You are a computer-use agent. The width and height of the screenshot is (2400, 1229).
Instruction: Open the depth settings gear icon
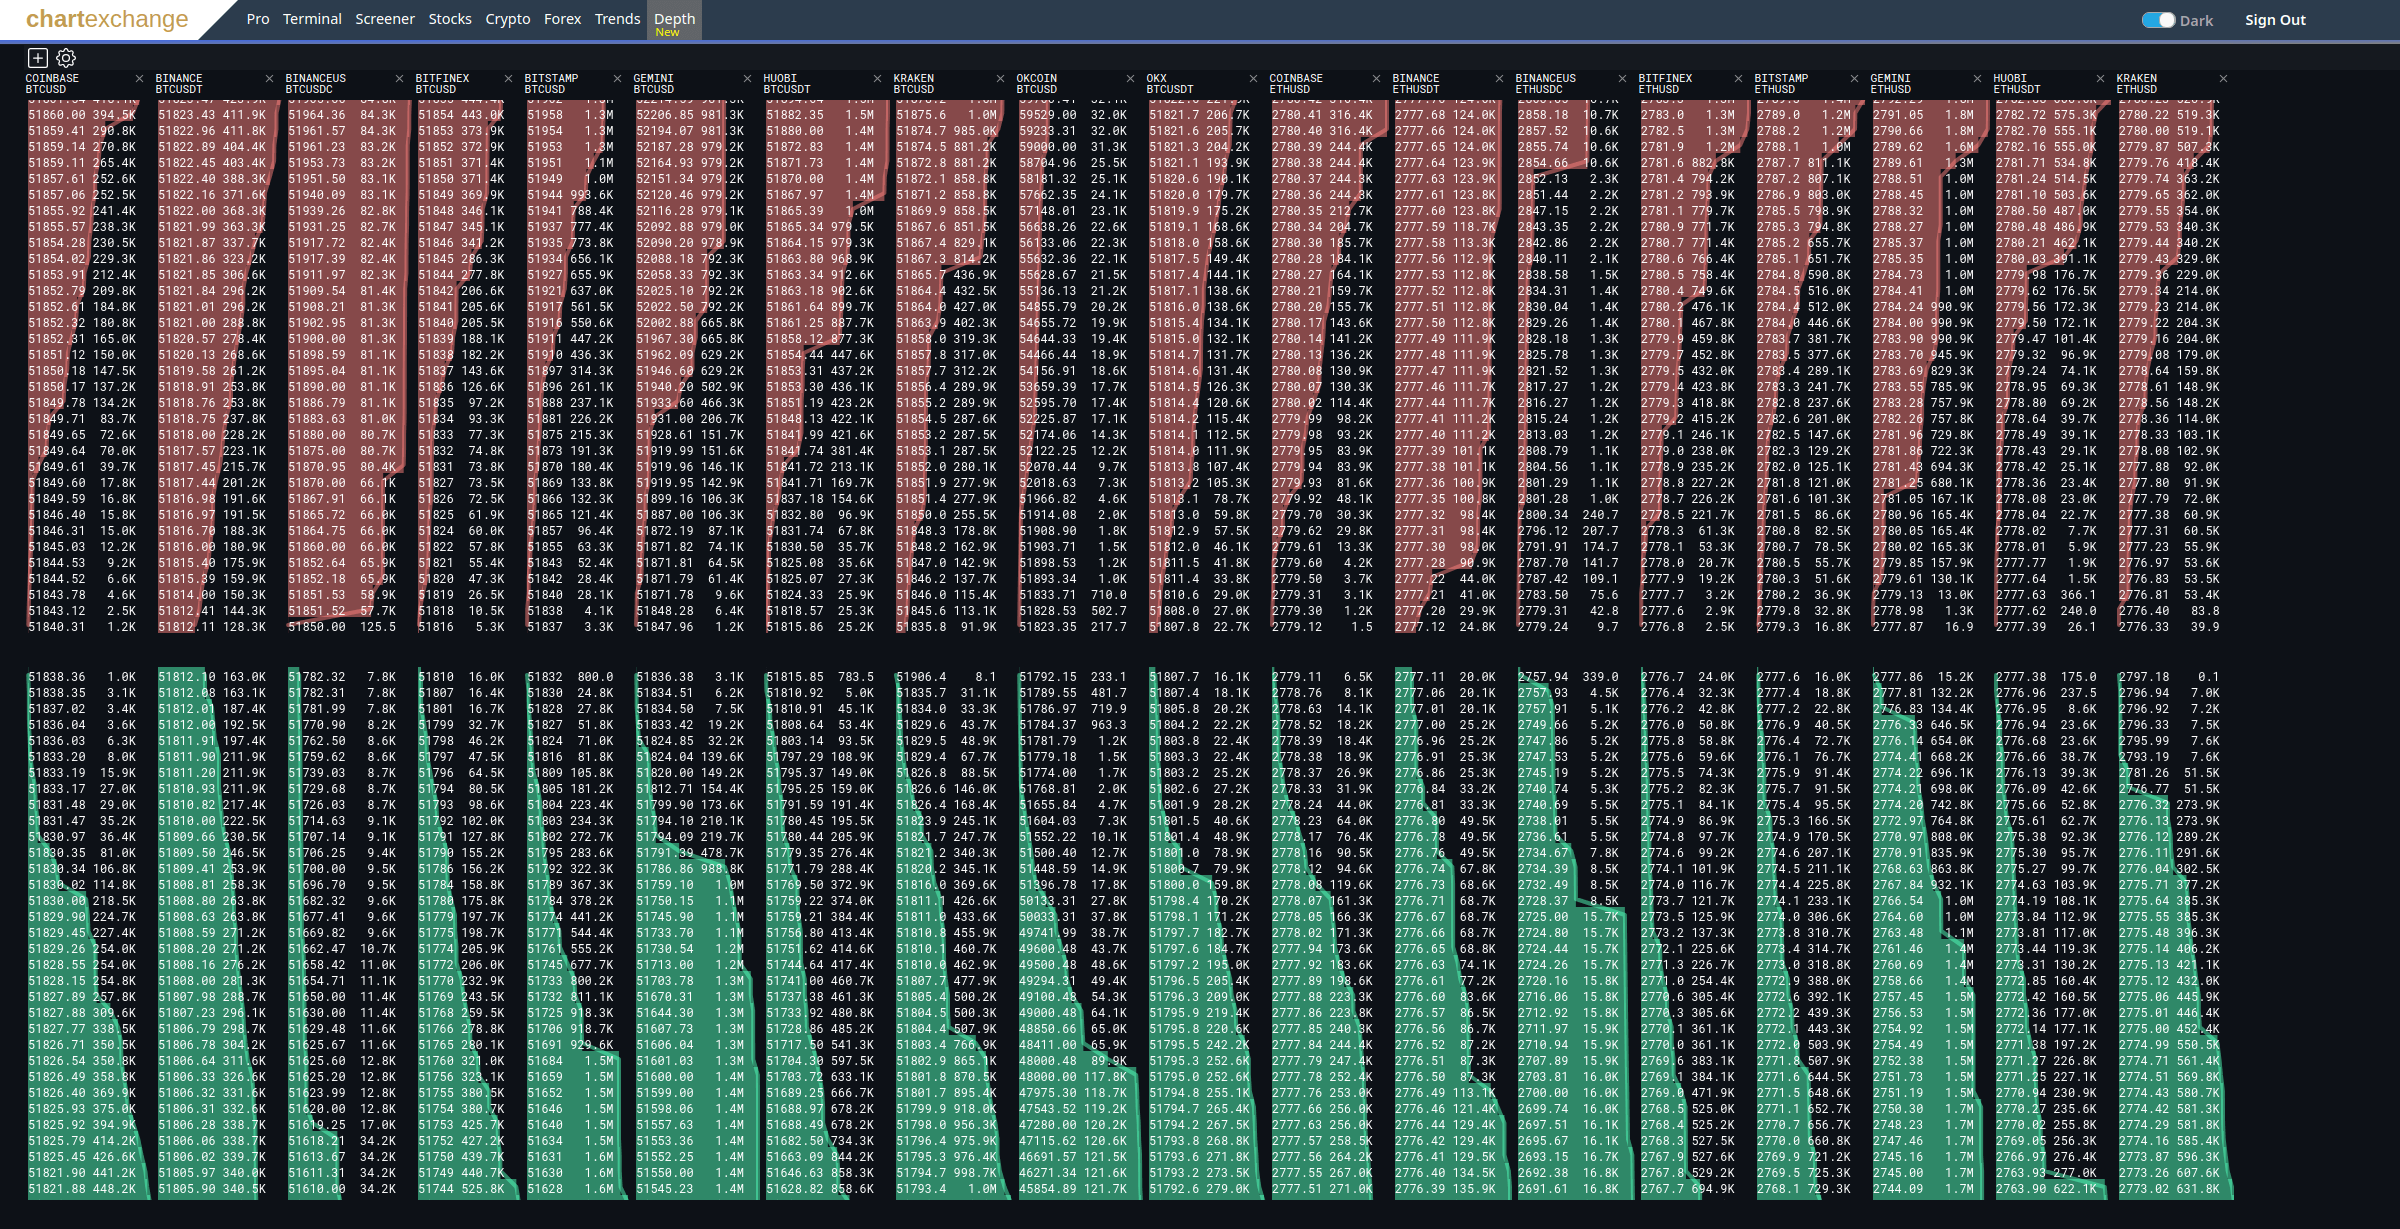[x=66, y=58]
